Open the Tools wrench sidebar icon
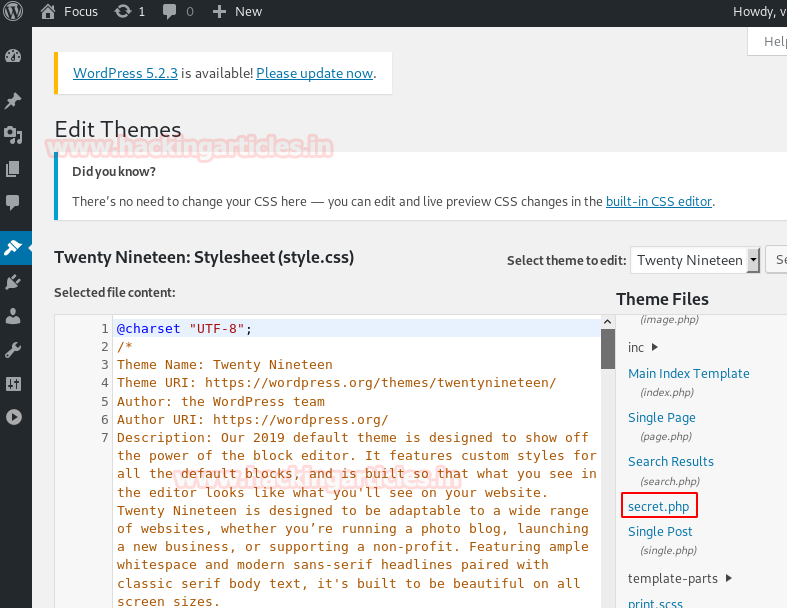The height and width of the screenshot is (608, 787). coord(13,350)
